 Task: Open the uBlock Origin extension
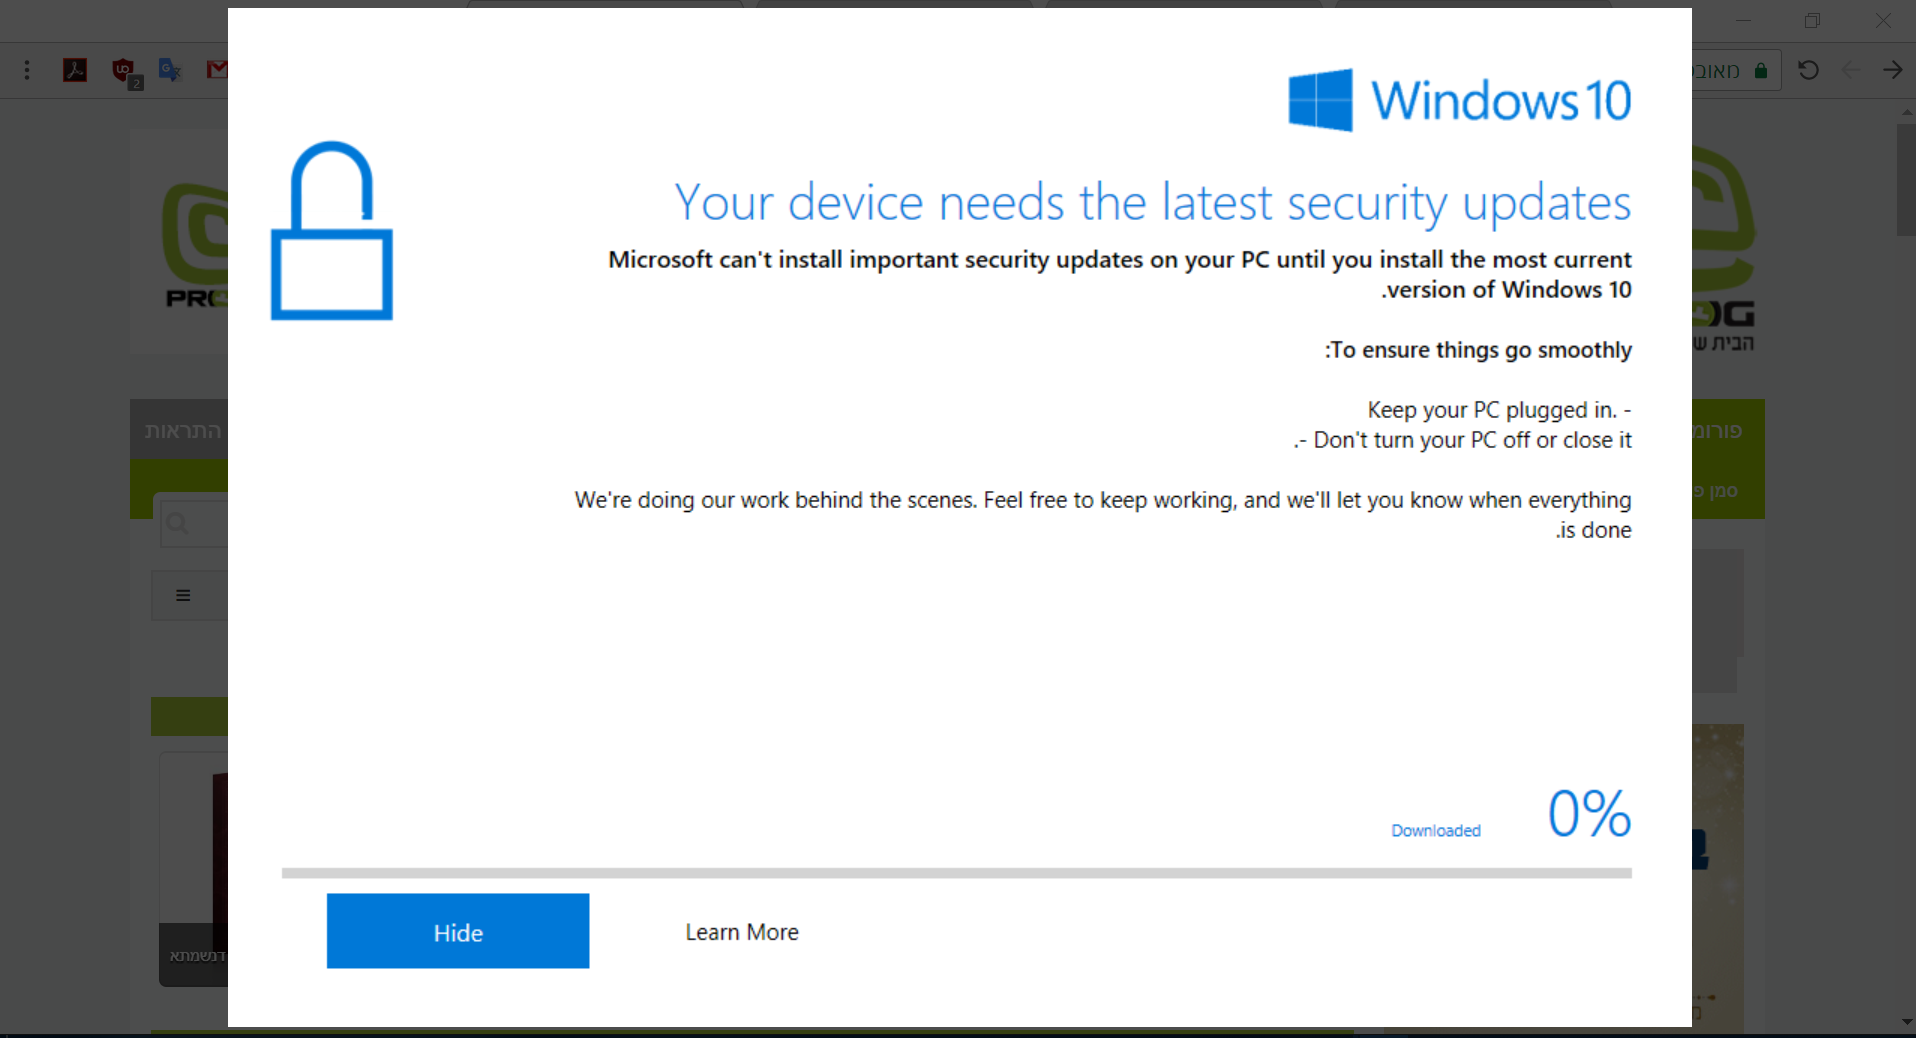coord(124,70)
